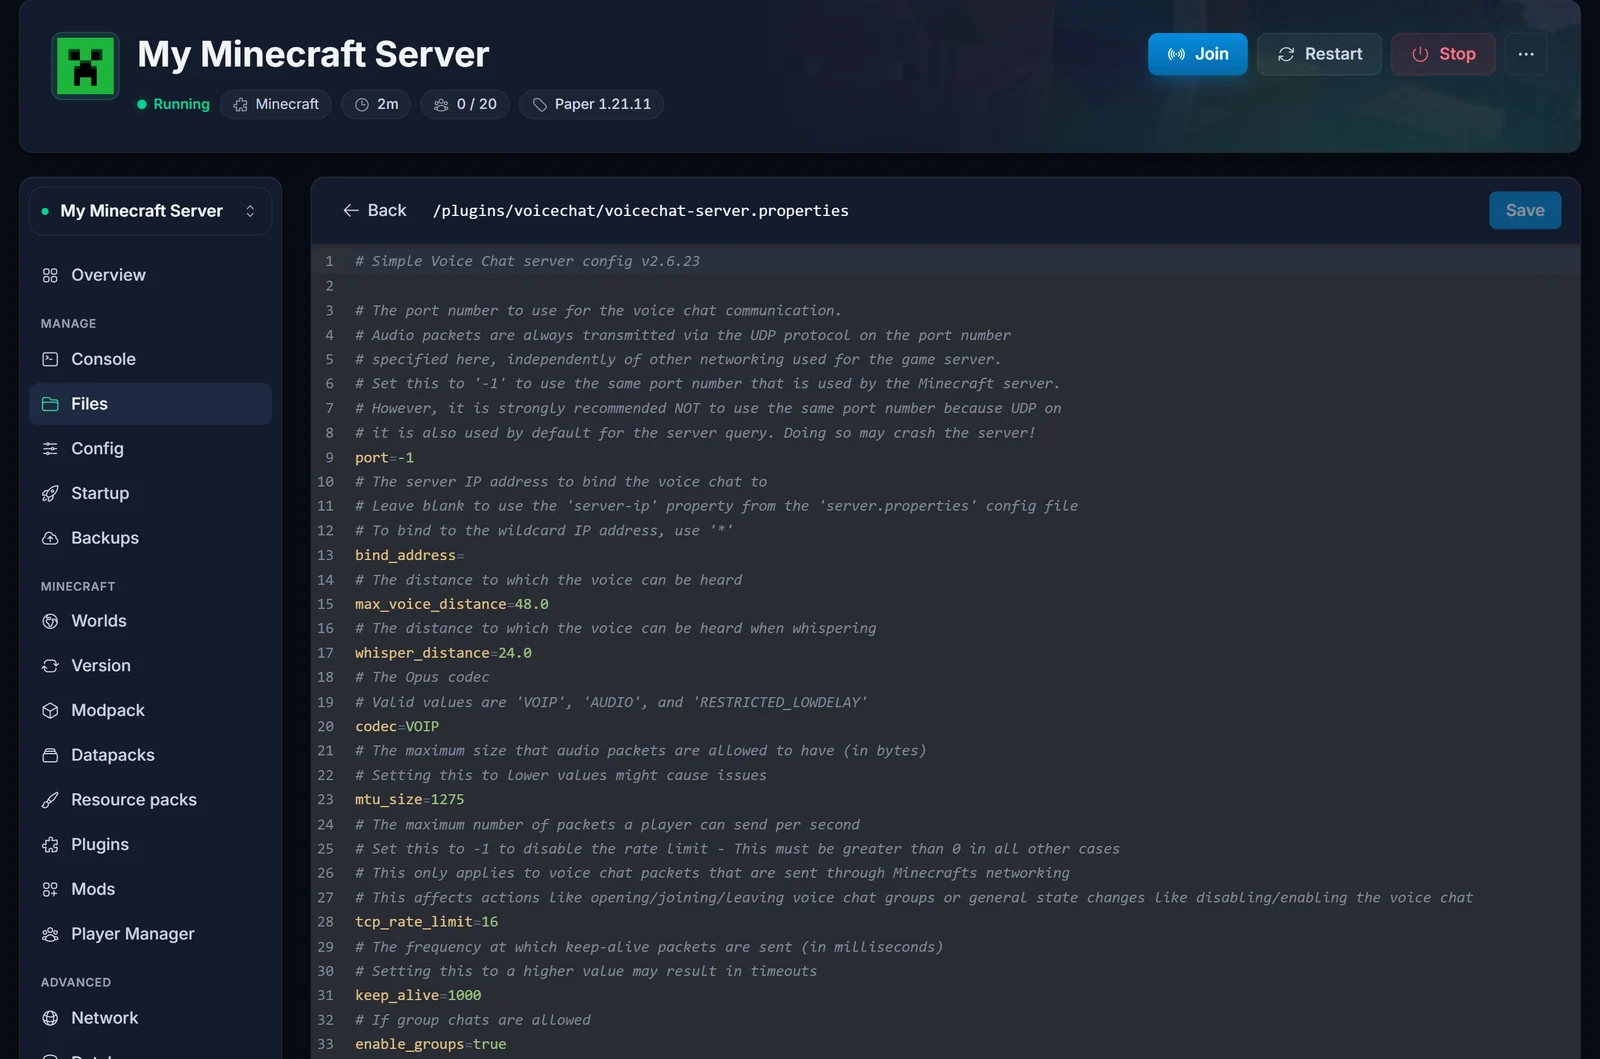The image size is (1600, 1059).
Task: Click the Plugins puzzle icon
Action: coord(50,844)
